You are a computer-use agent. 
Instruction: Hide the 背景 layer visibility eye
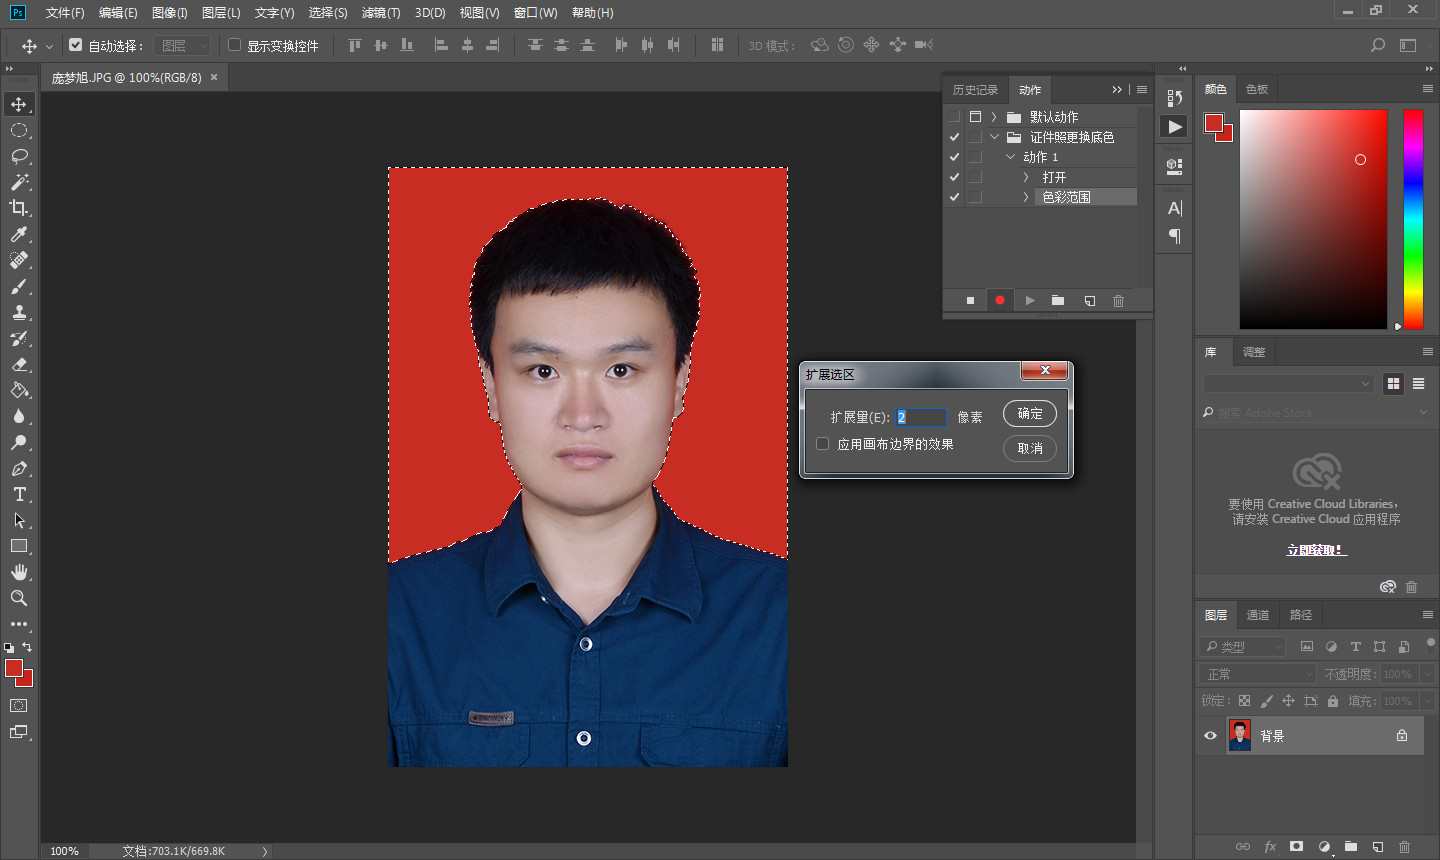[x=1210, y=736]
